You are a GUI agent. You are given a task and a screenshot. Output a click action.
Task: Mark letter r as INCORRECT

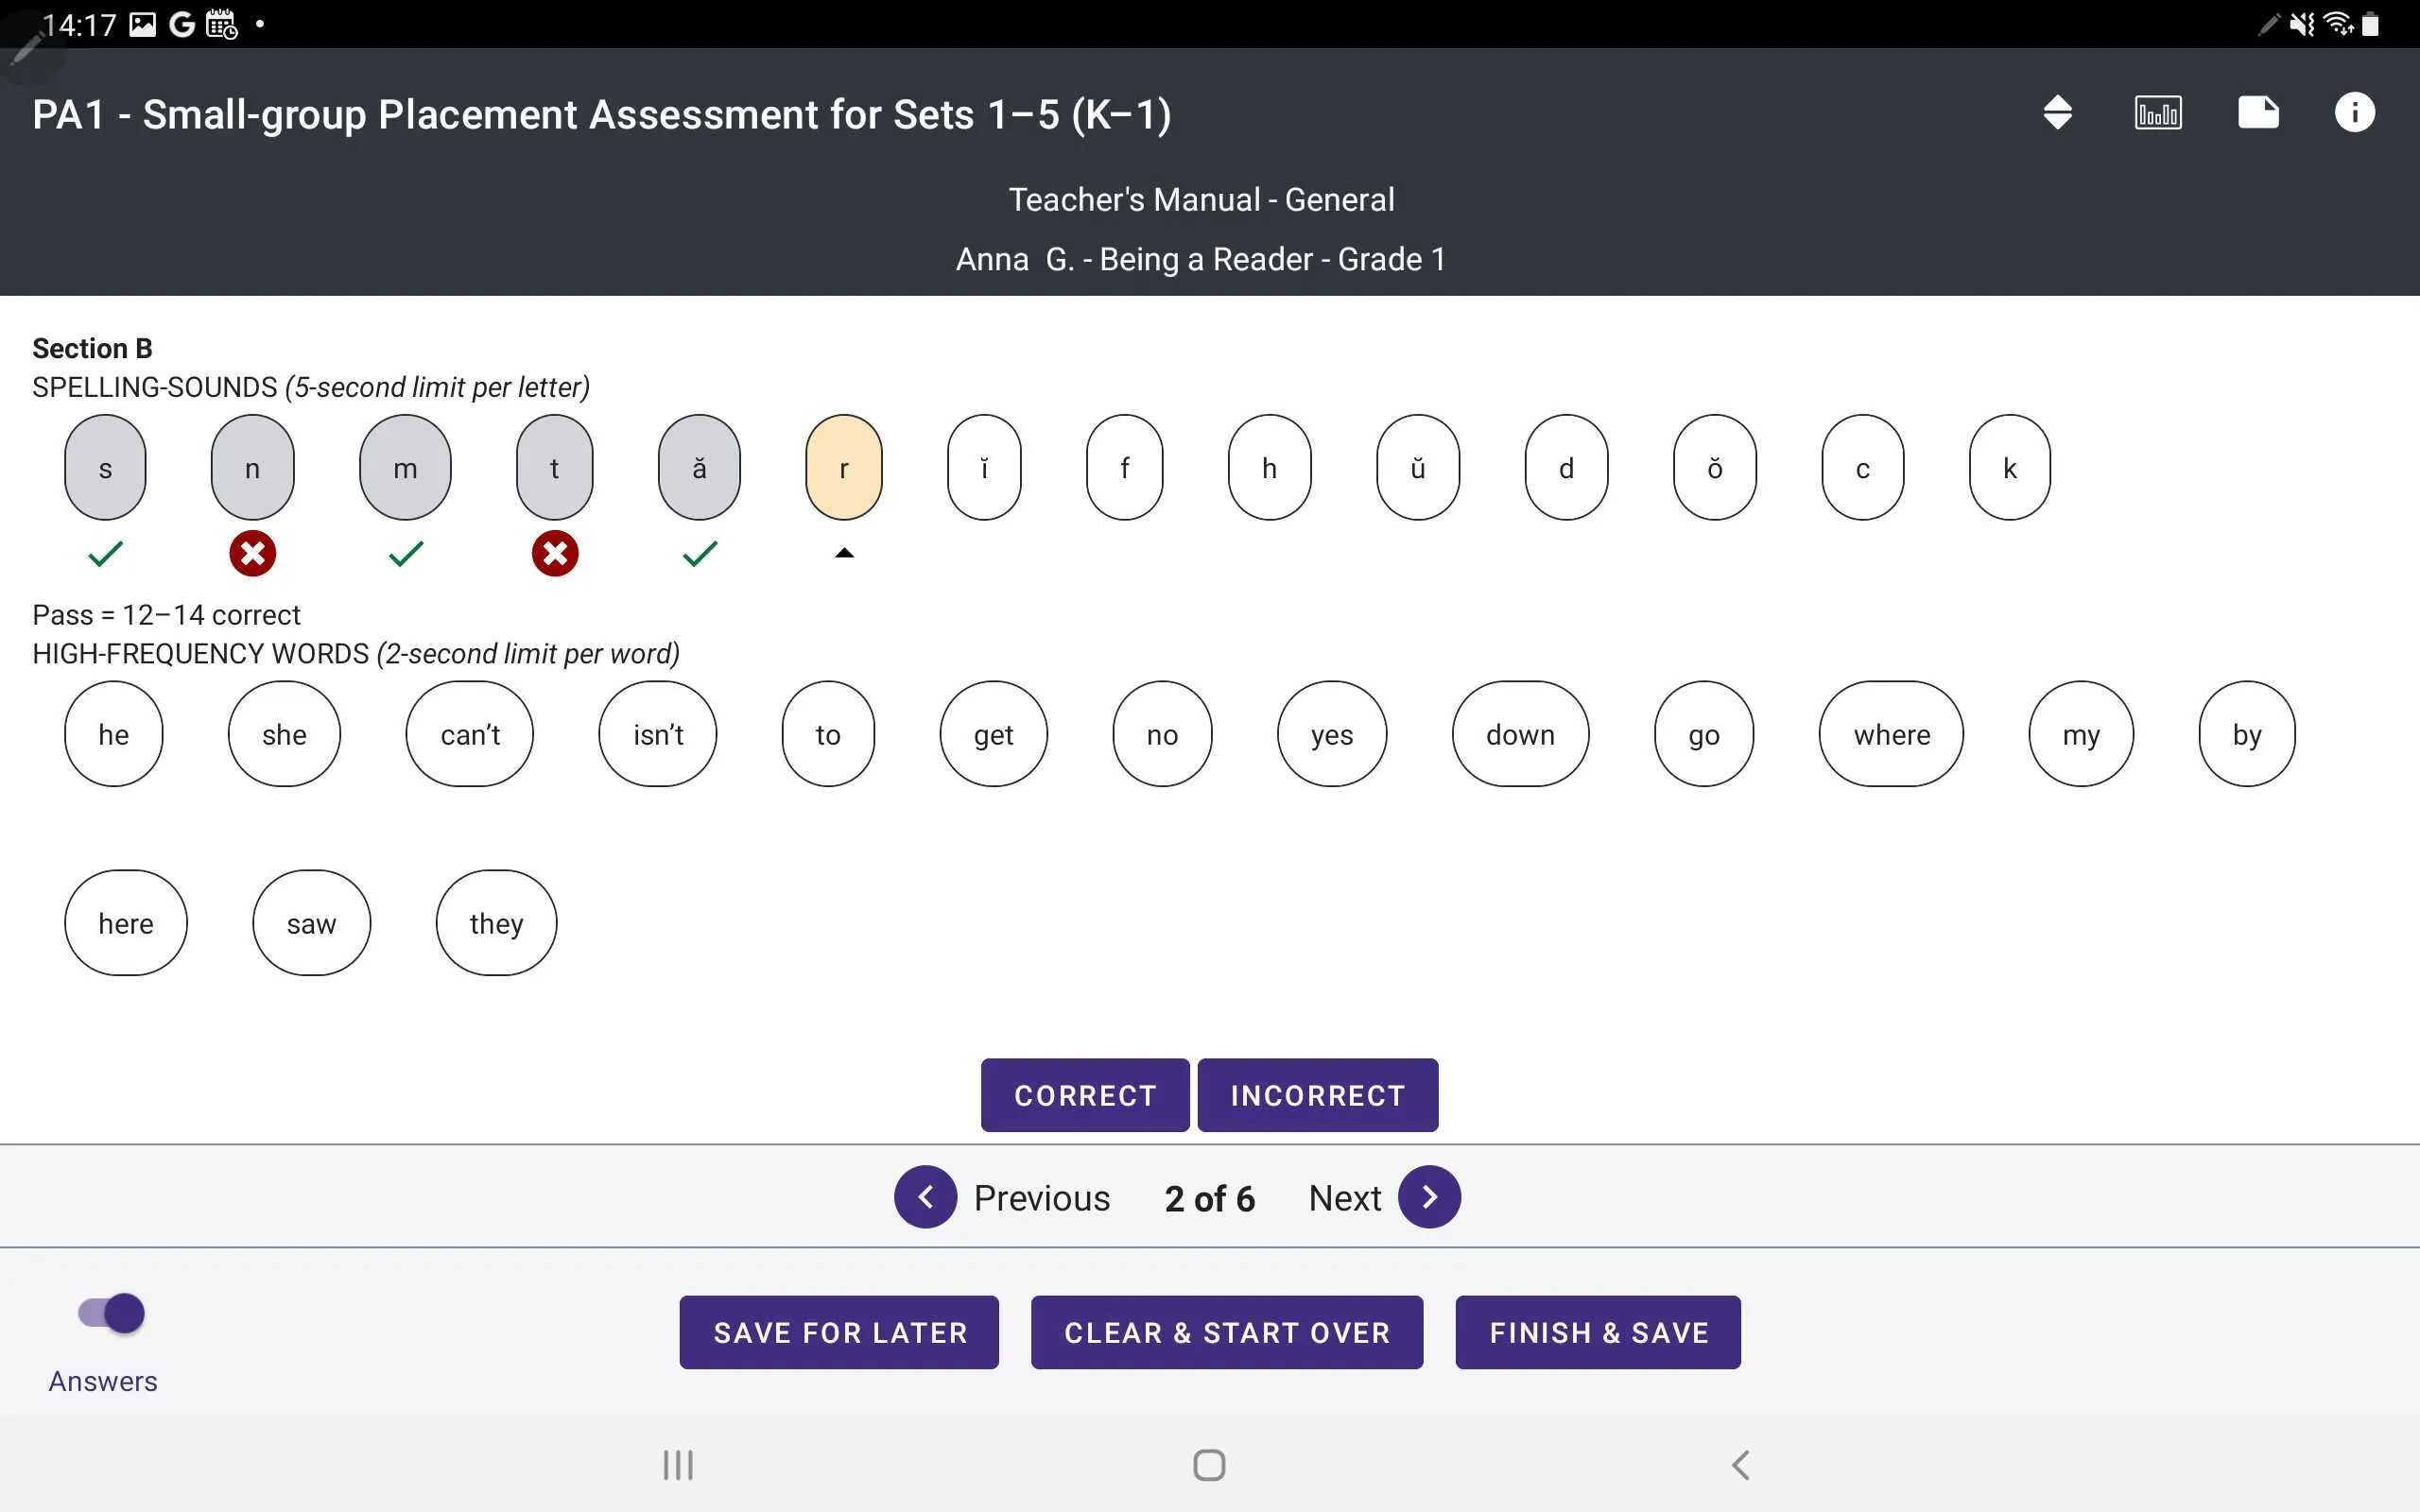(x=1317, y=1094)
